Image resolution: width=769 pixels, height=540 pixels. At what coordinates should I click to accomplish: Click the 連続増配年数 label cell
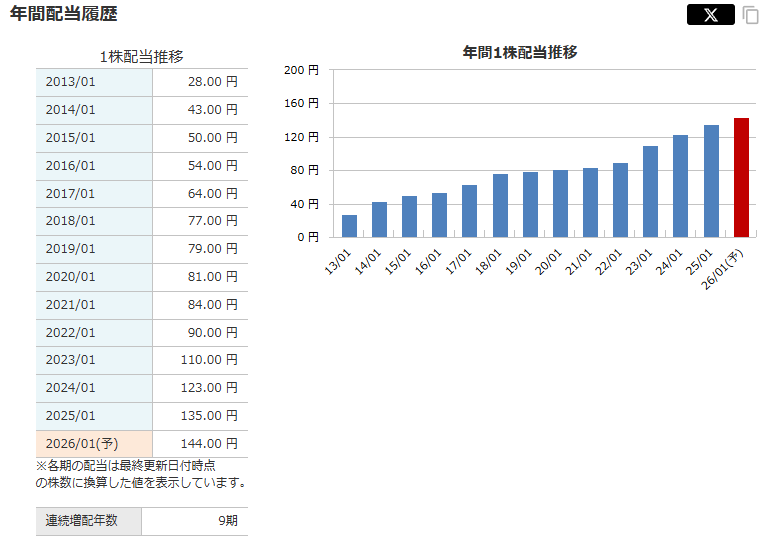(x=89, y=521)
